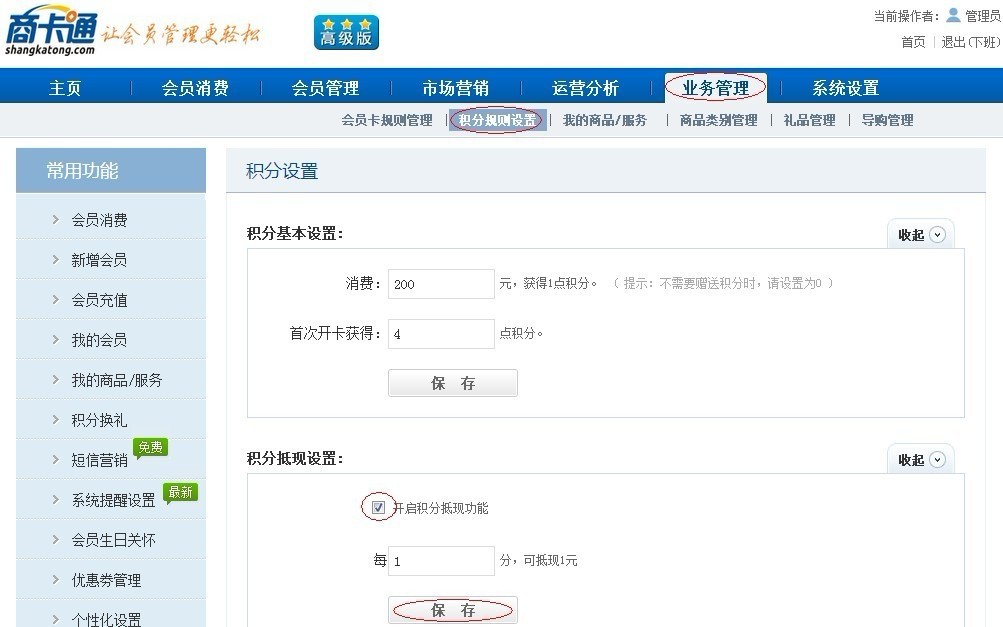The width and height of the screenshot is (1003, 627).
Task: Toggle the 开启积分抵现功能 checkbox
Action: tap(378, 508)
